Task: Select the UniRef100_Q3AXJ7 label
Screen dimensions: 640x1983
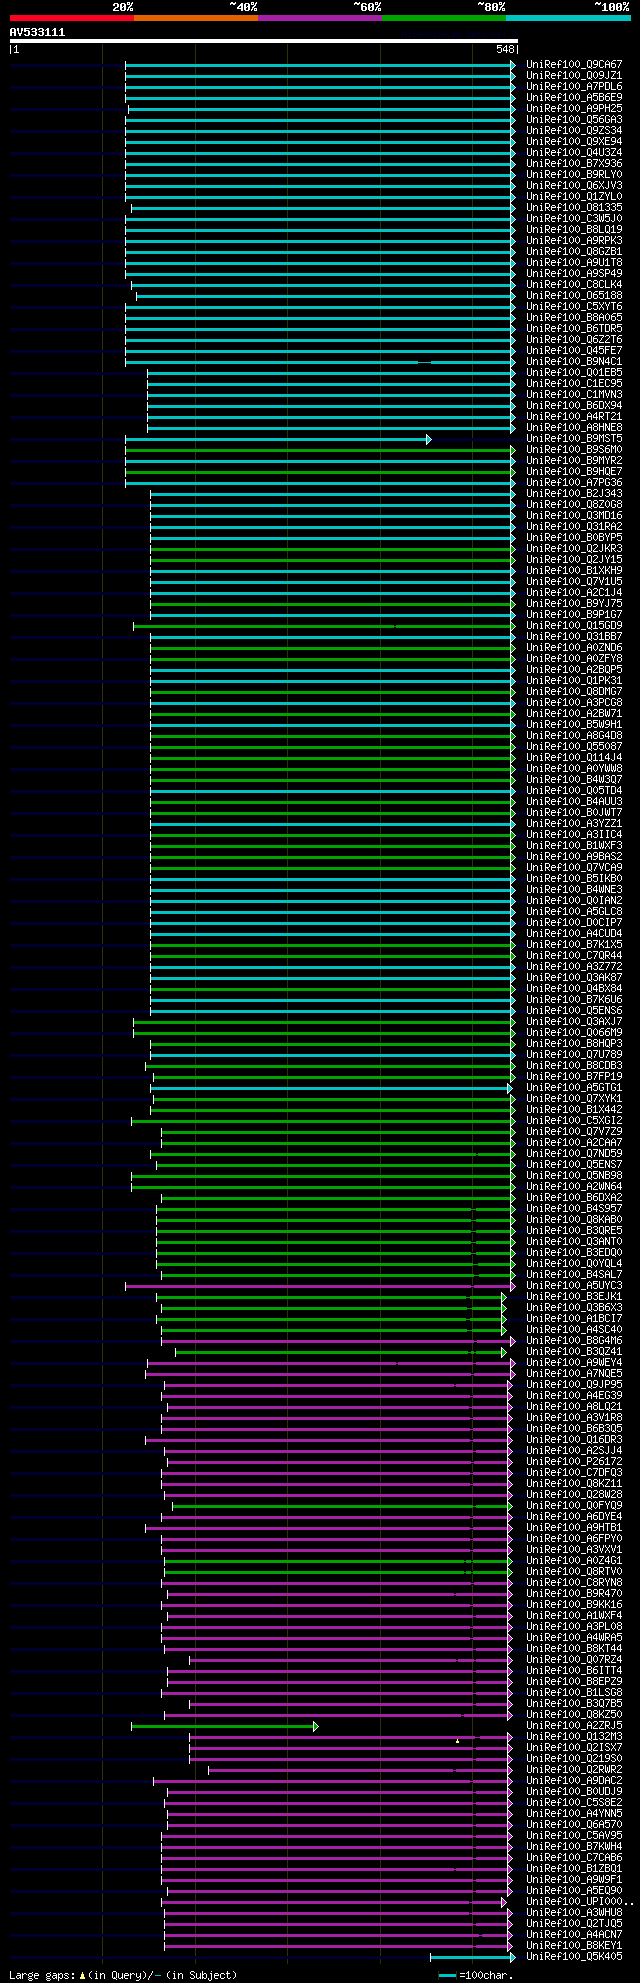Action: pos(574,1022)
